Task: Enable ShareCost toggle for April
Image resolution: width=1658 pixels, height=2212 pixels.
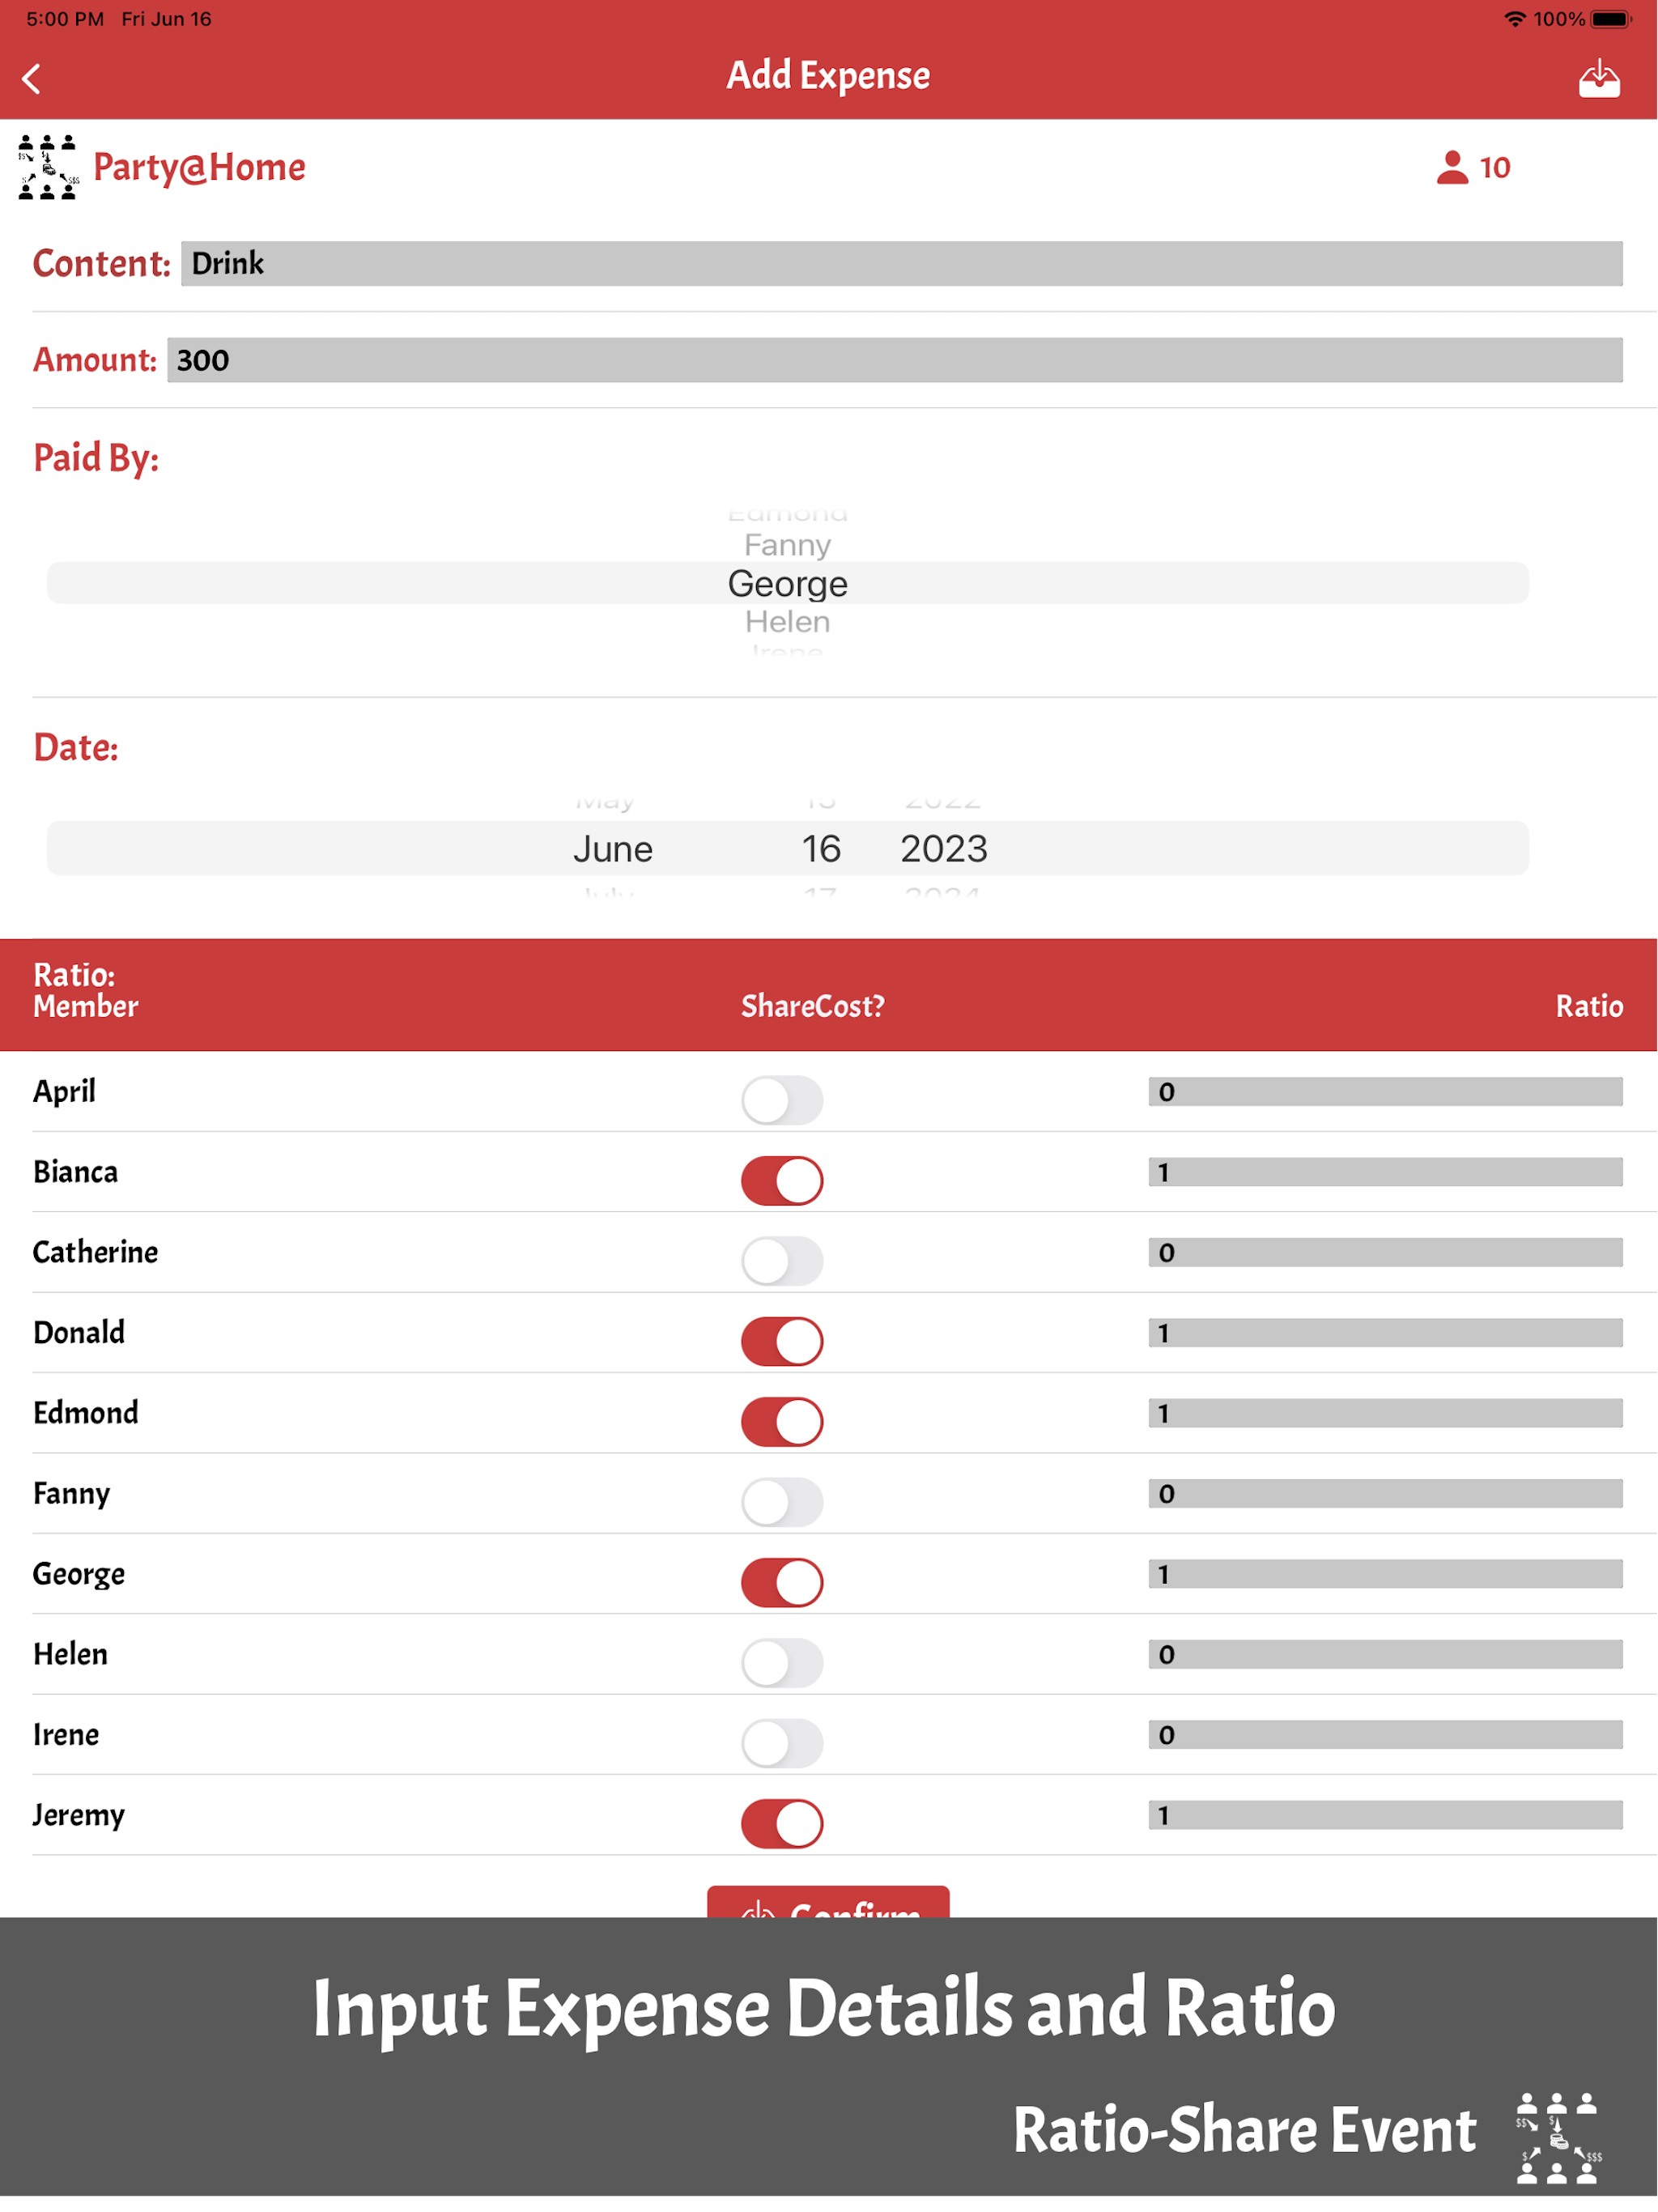Action: click(x=781, y=1100)
